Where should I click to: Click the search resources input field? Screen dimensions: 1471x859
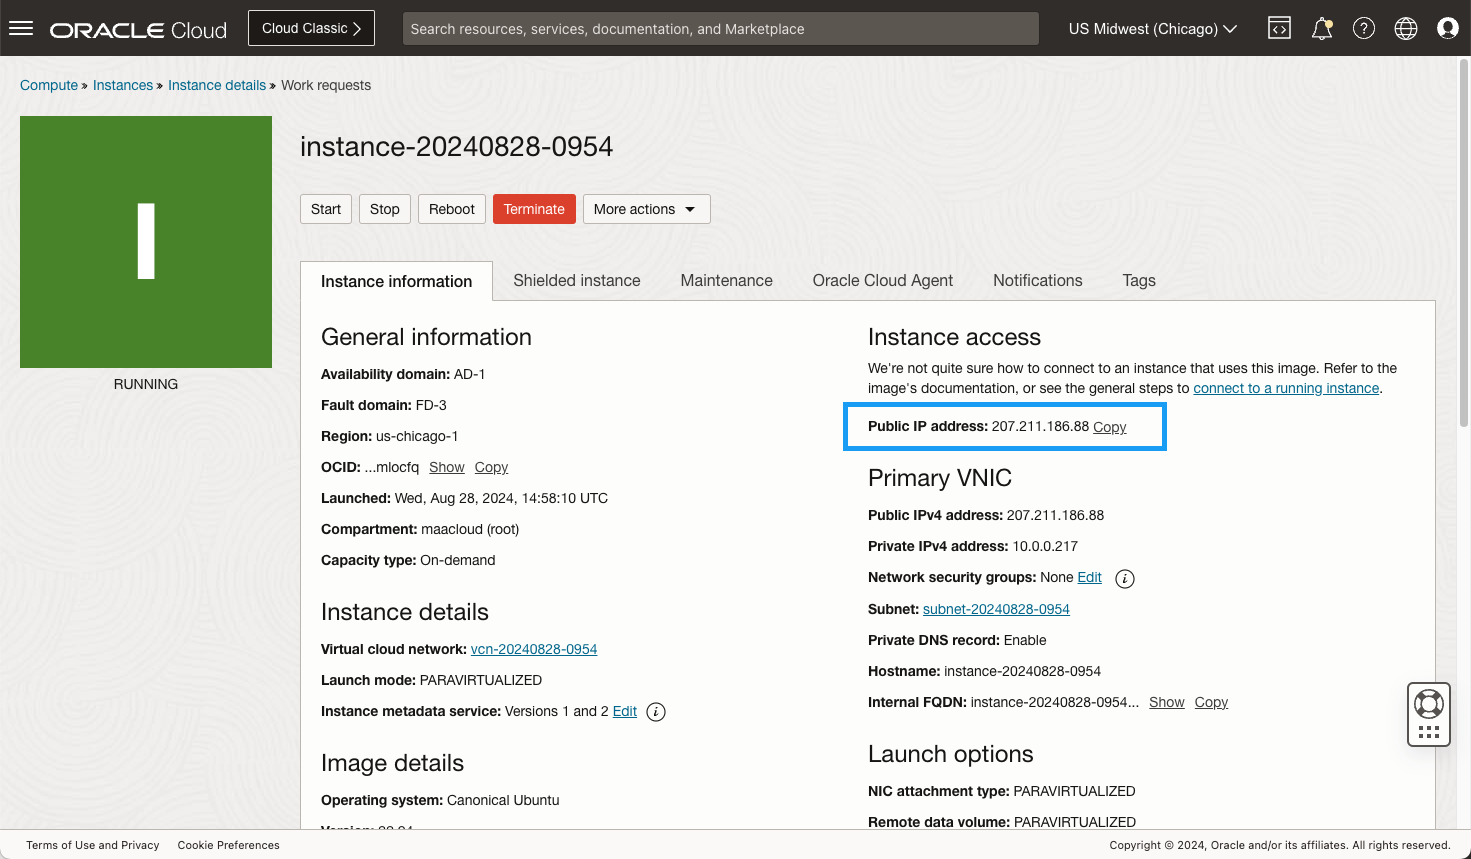tap(720, 29)
